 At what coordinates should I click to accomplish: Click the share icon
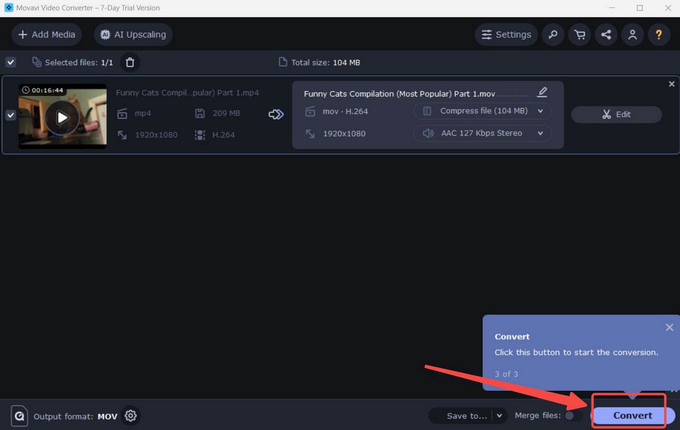(x=606, y=35)
